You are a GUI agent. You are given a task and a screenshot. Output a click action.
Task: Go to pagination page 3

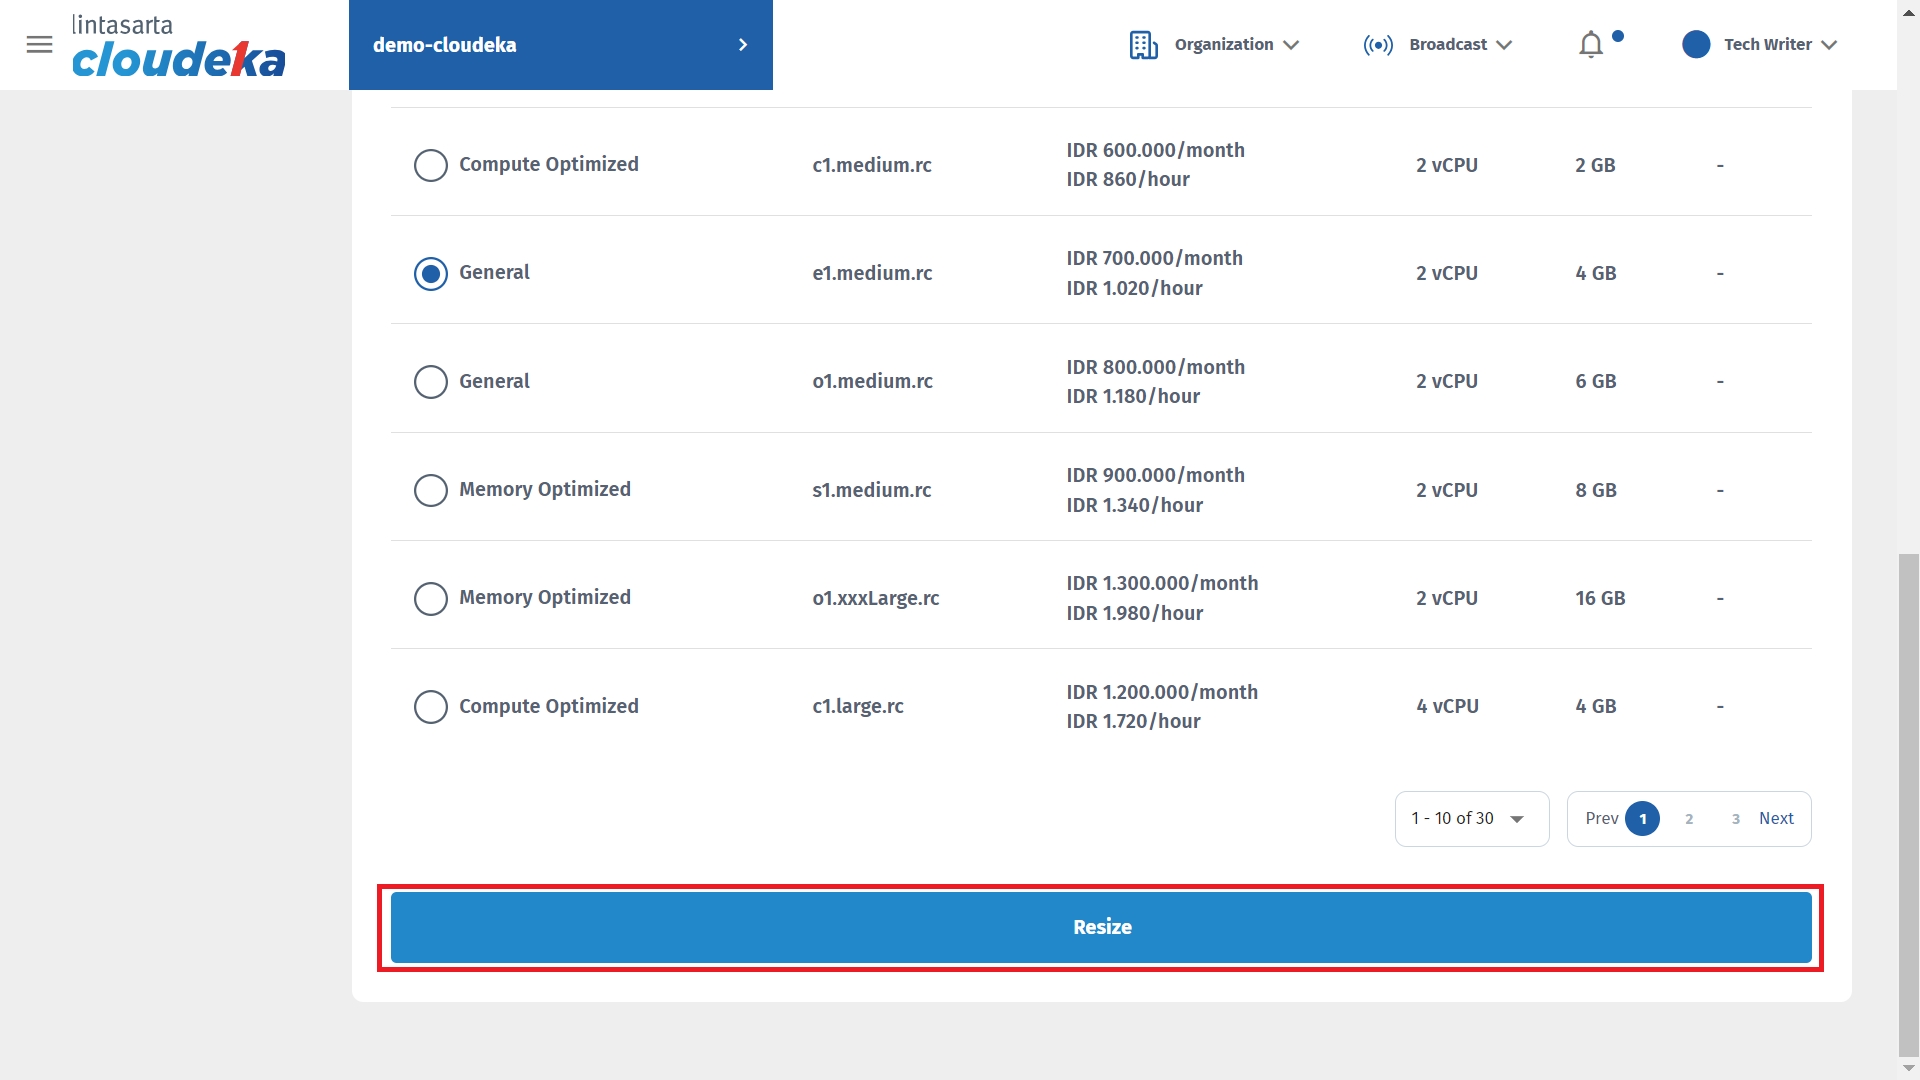pos(1736,819)
